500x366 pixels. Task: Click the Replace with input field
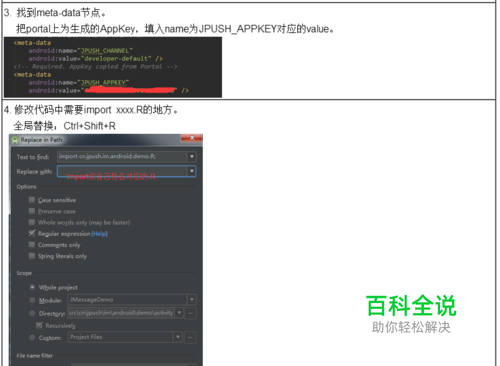tap(122, 171)
